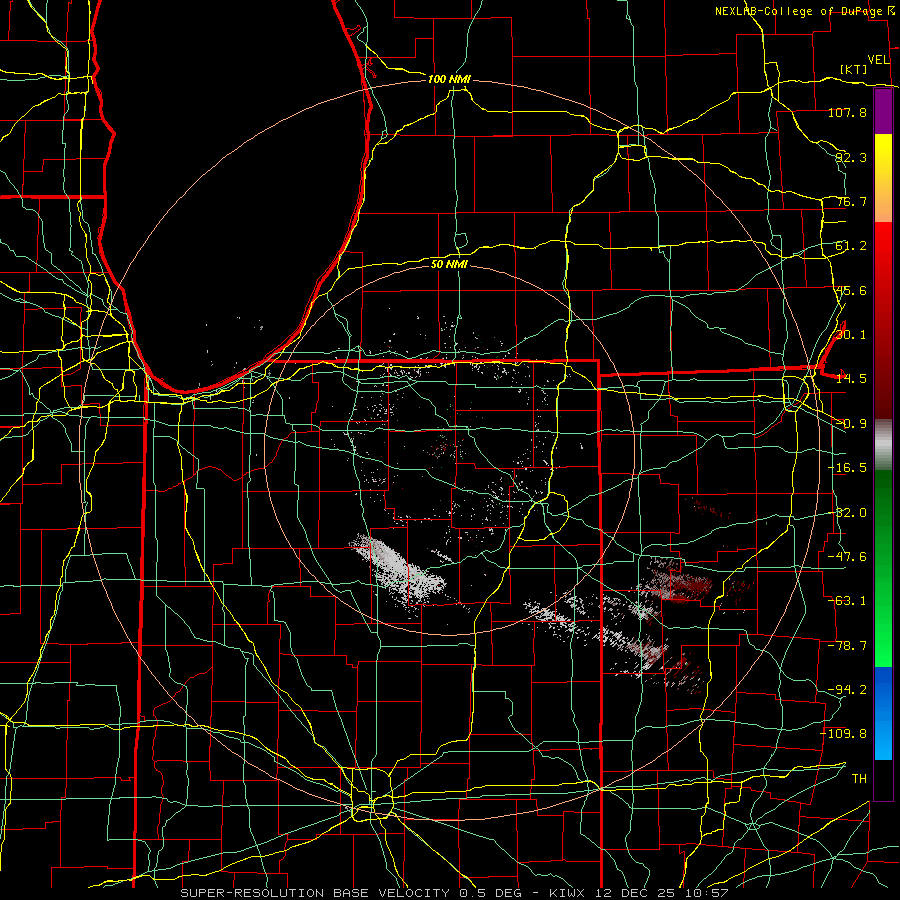Select the 92.3 scale value

851,157
